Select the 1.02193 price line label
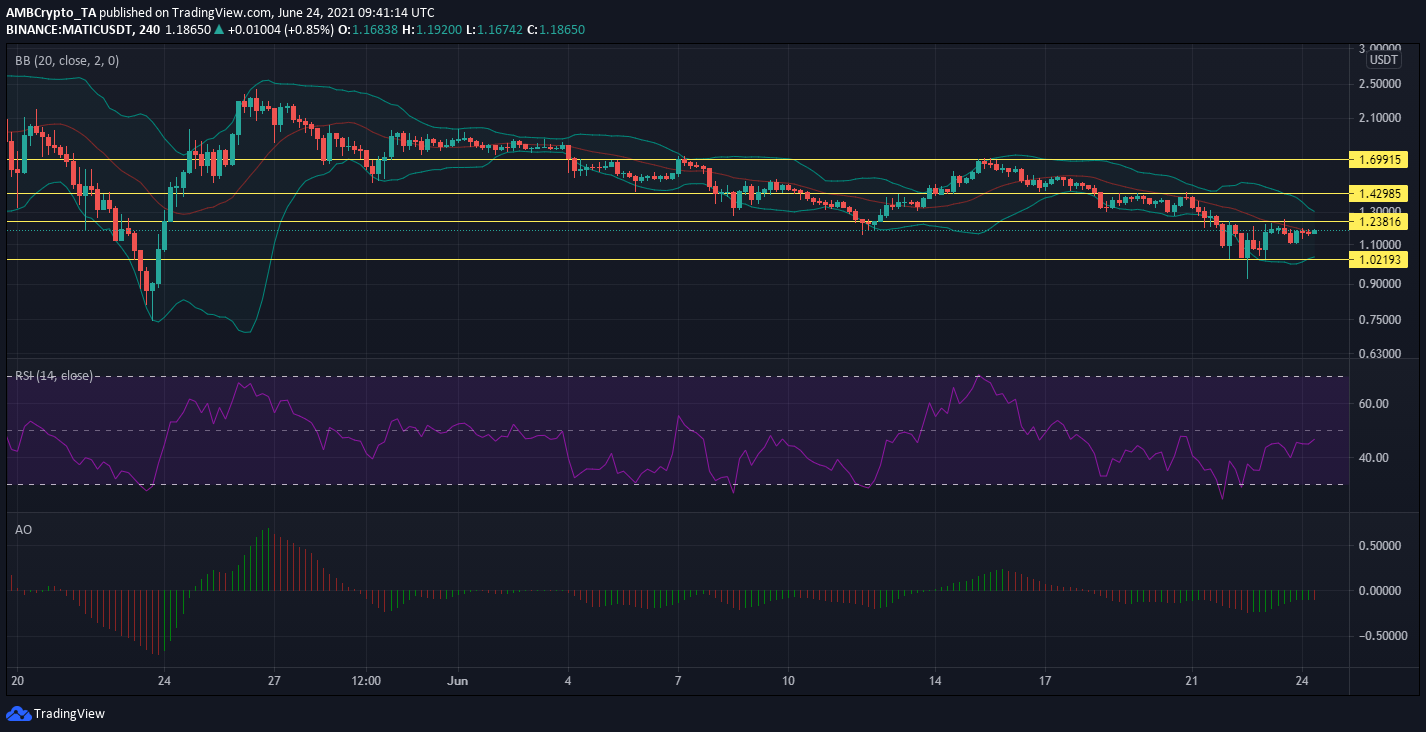Image resolution: width=1426 pixels, height=732 pixels. click(1377, 259)
